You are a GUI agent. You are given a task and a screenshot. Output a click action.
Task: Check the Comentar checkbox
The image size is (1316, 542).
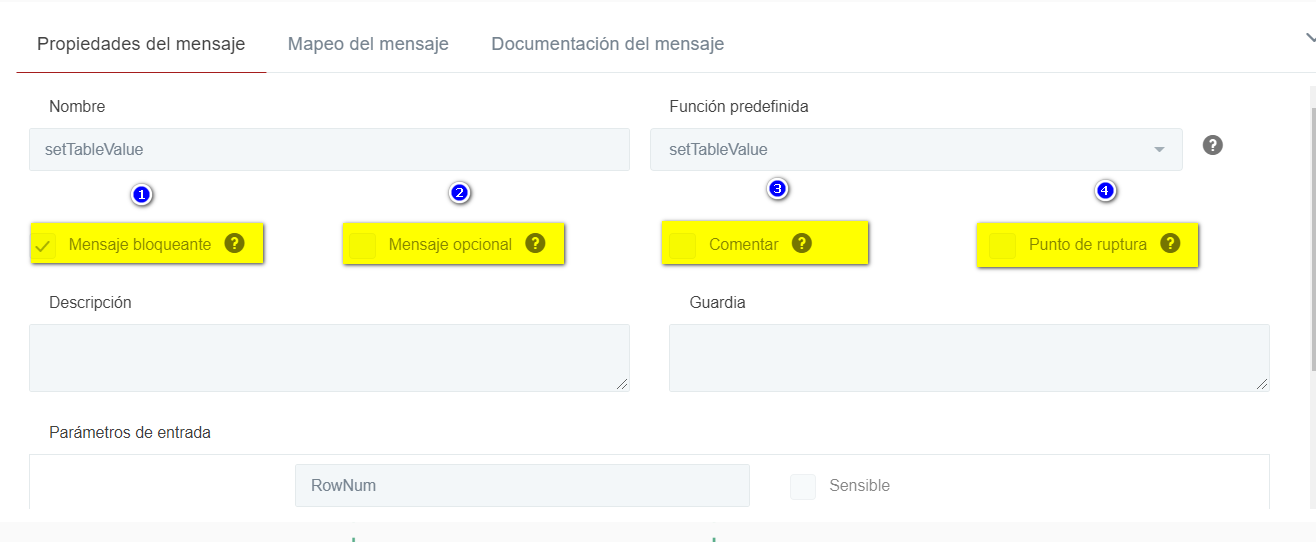(x=683, y=245)
